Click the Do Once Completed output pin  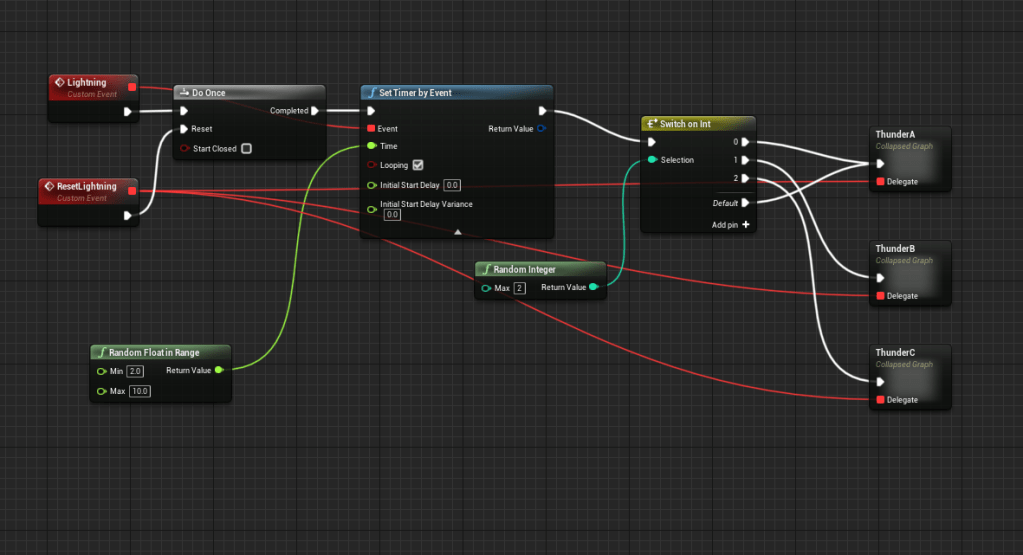(x=315, y=111)
